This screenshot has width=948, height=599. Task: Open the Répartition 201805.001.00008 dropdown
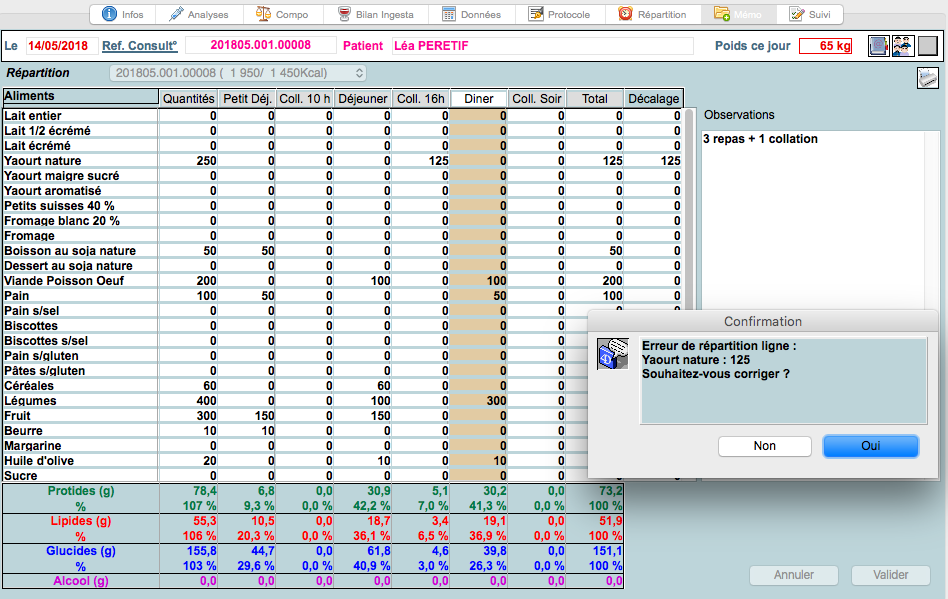point(238,73)
